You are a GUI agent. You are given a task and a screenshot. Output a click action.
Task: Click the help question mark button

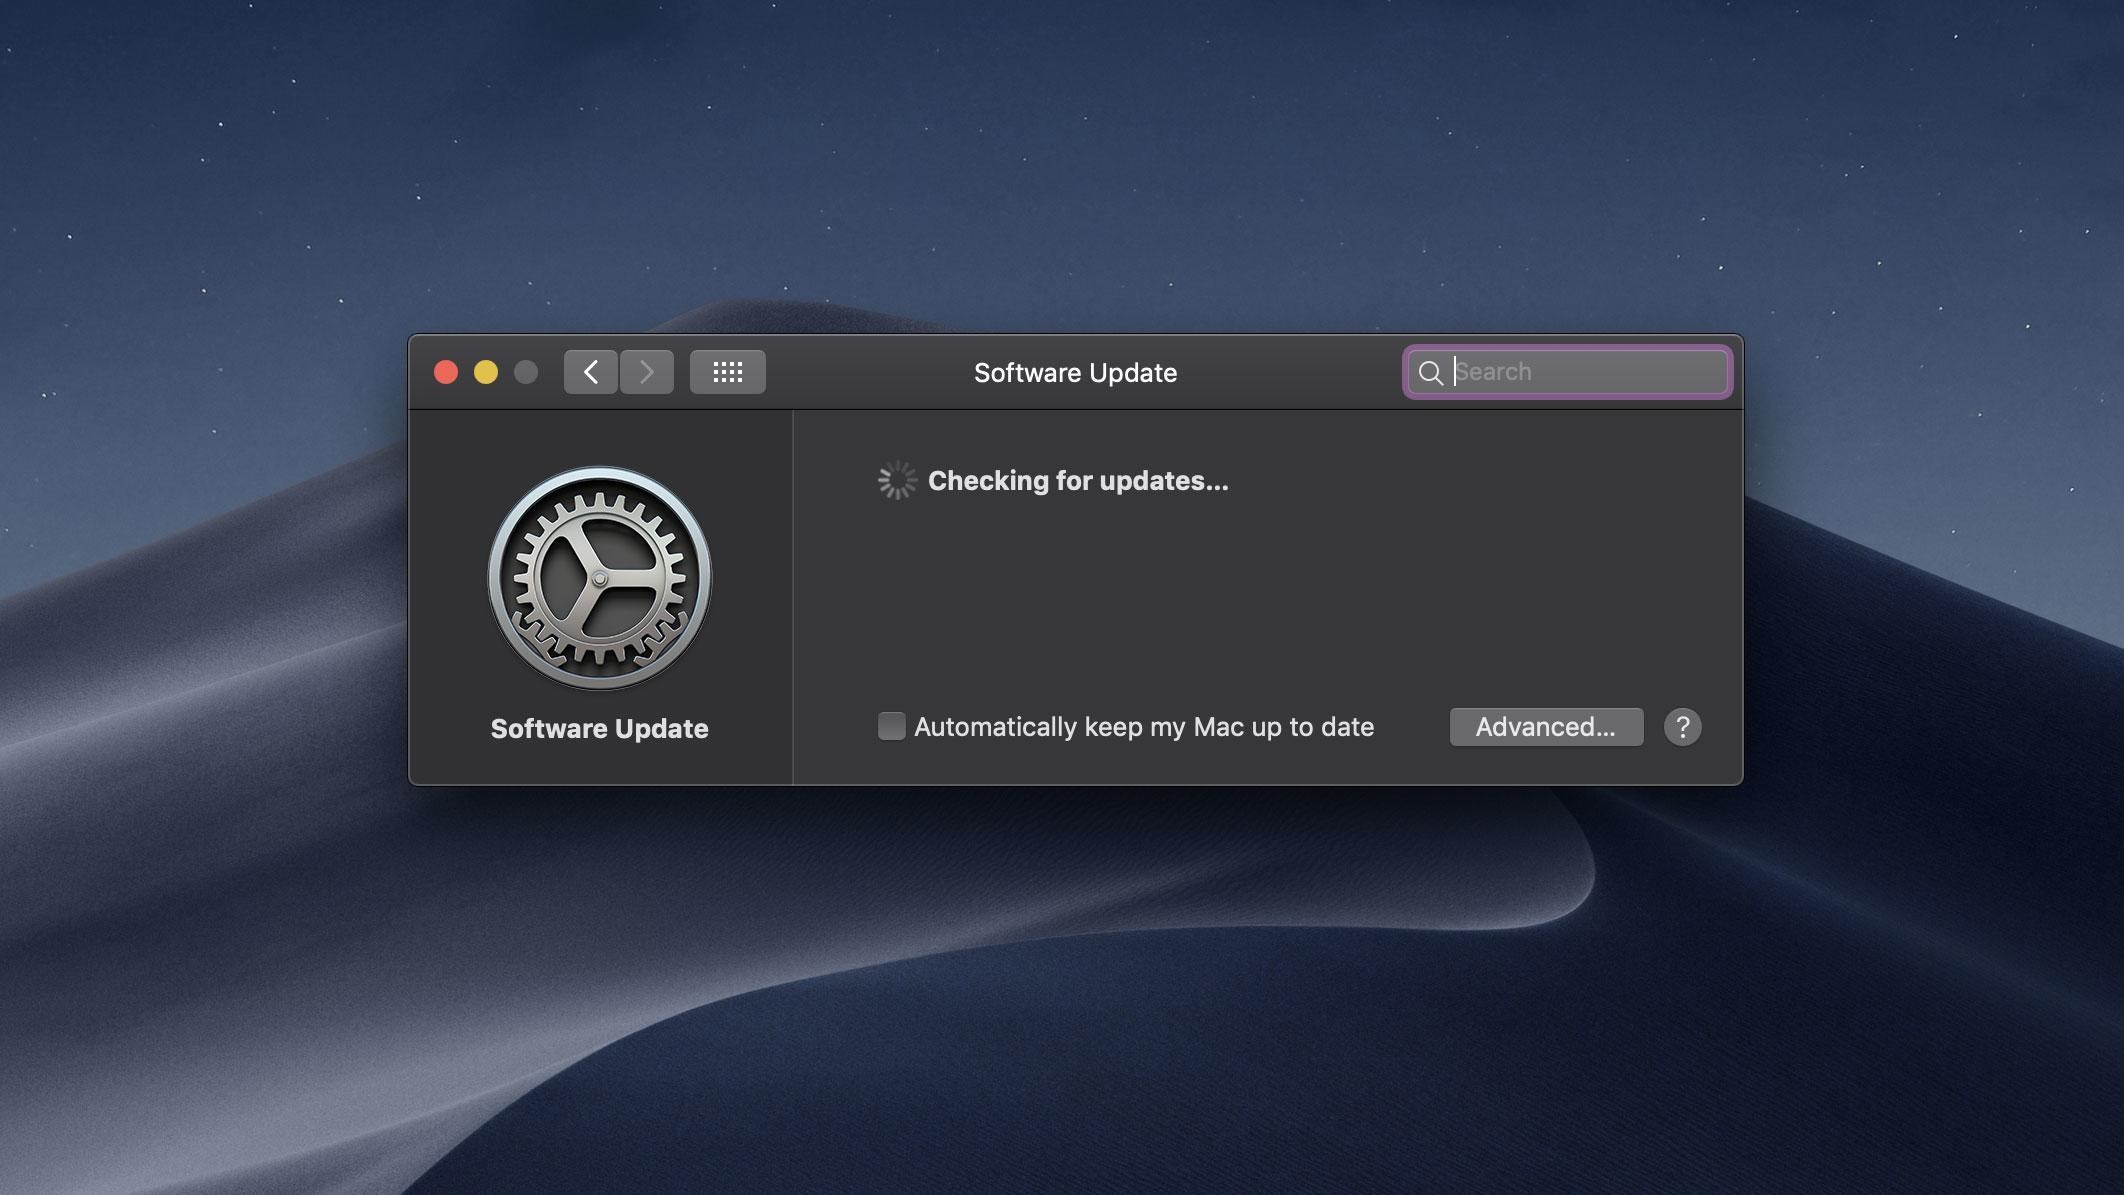pyautogui.click(x=1682, y=727)
